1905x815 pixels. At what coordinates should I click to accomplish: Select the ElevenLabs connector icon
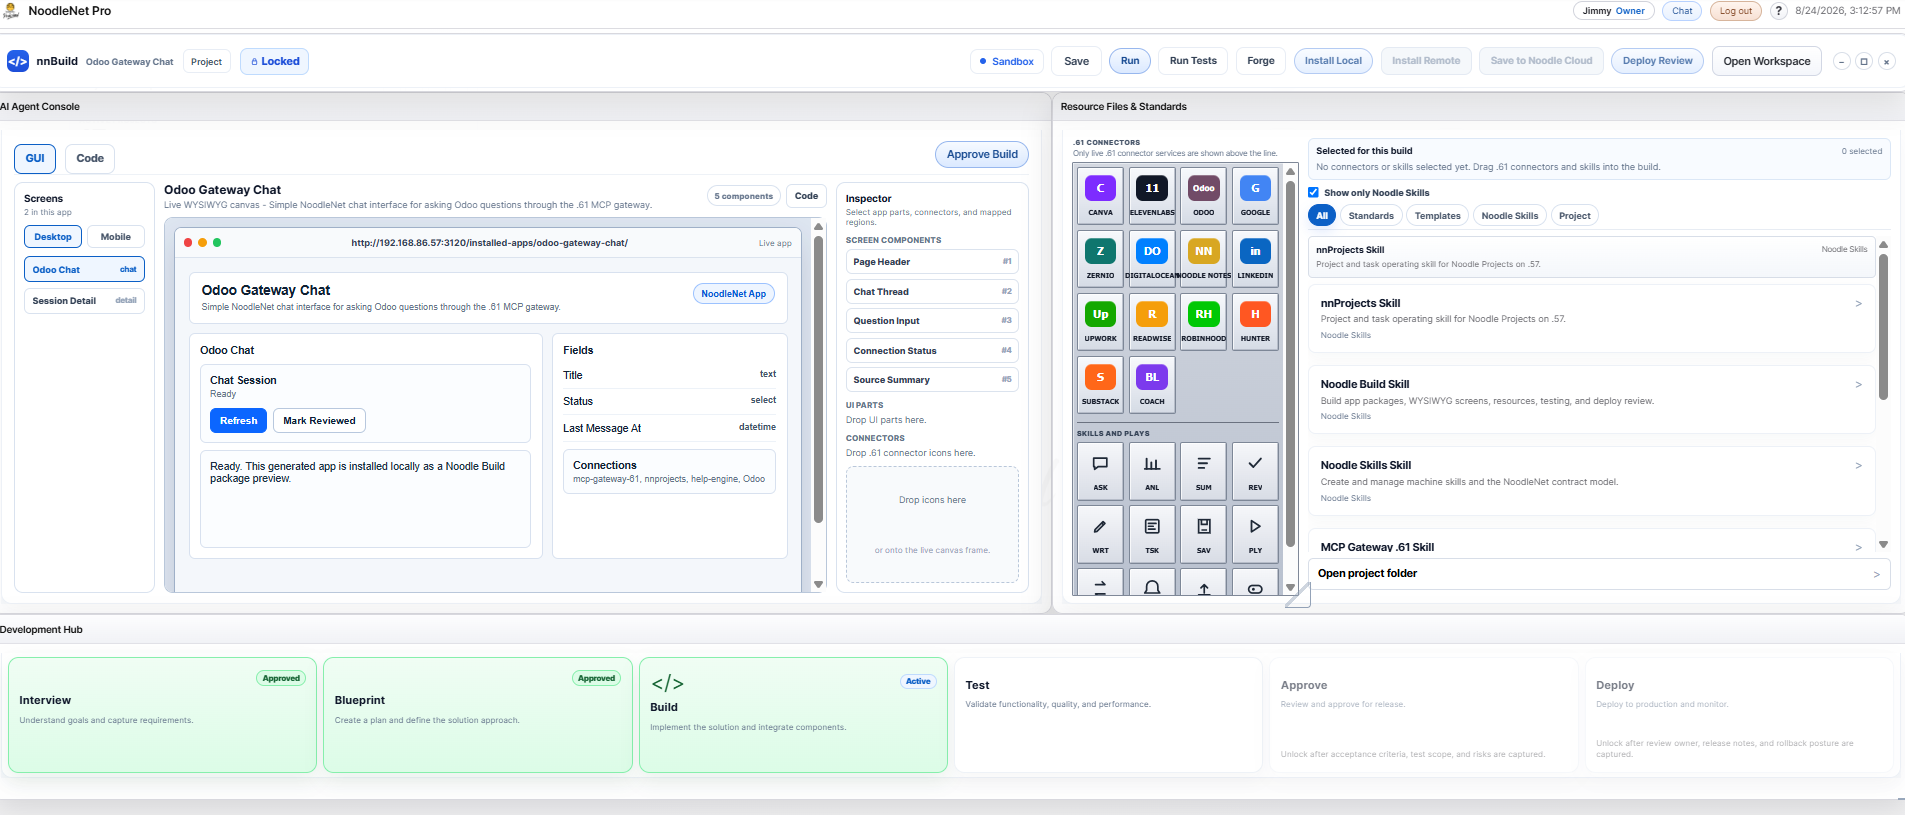click(x=1152, y=196)
